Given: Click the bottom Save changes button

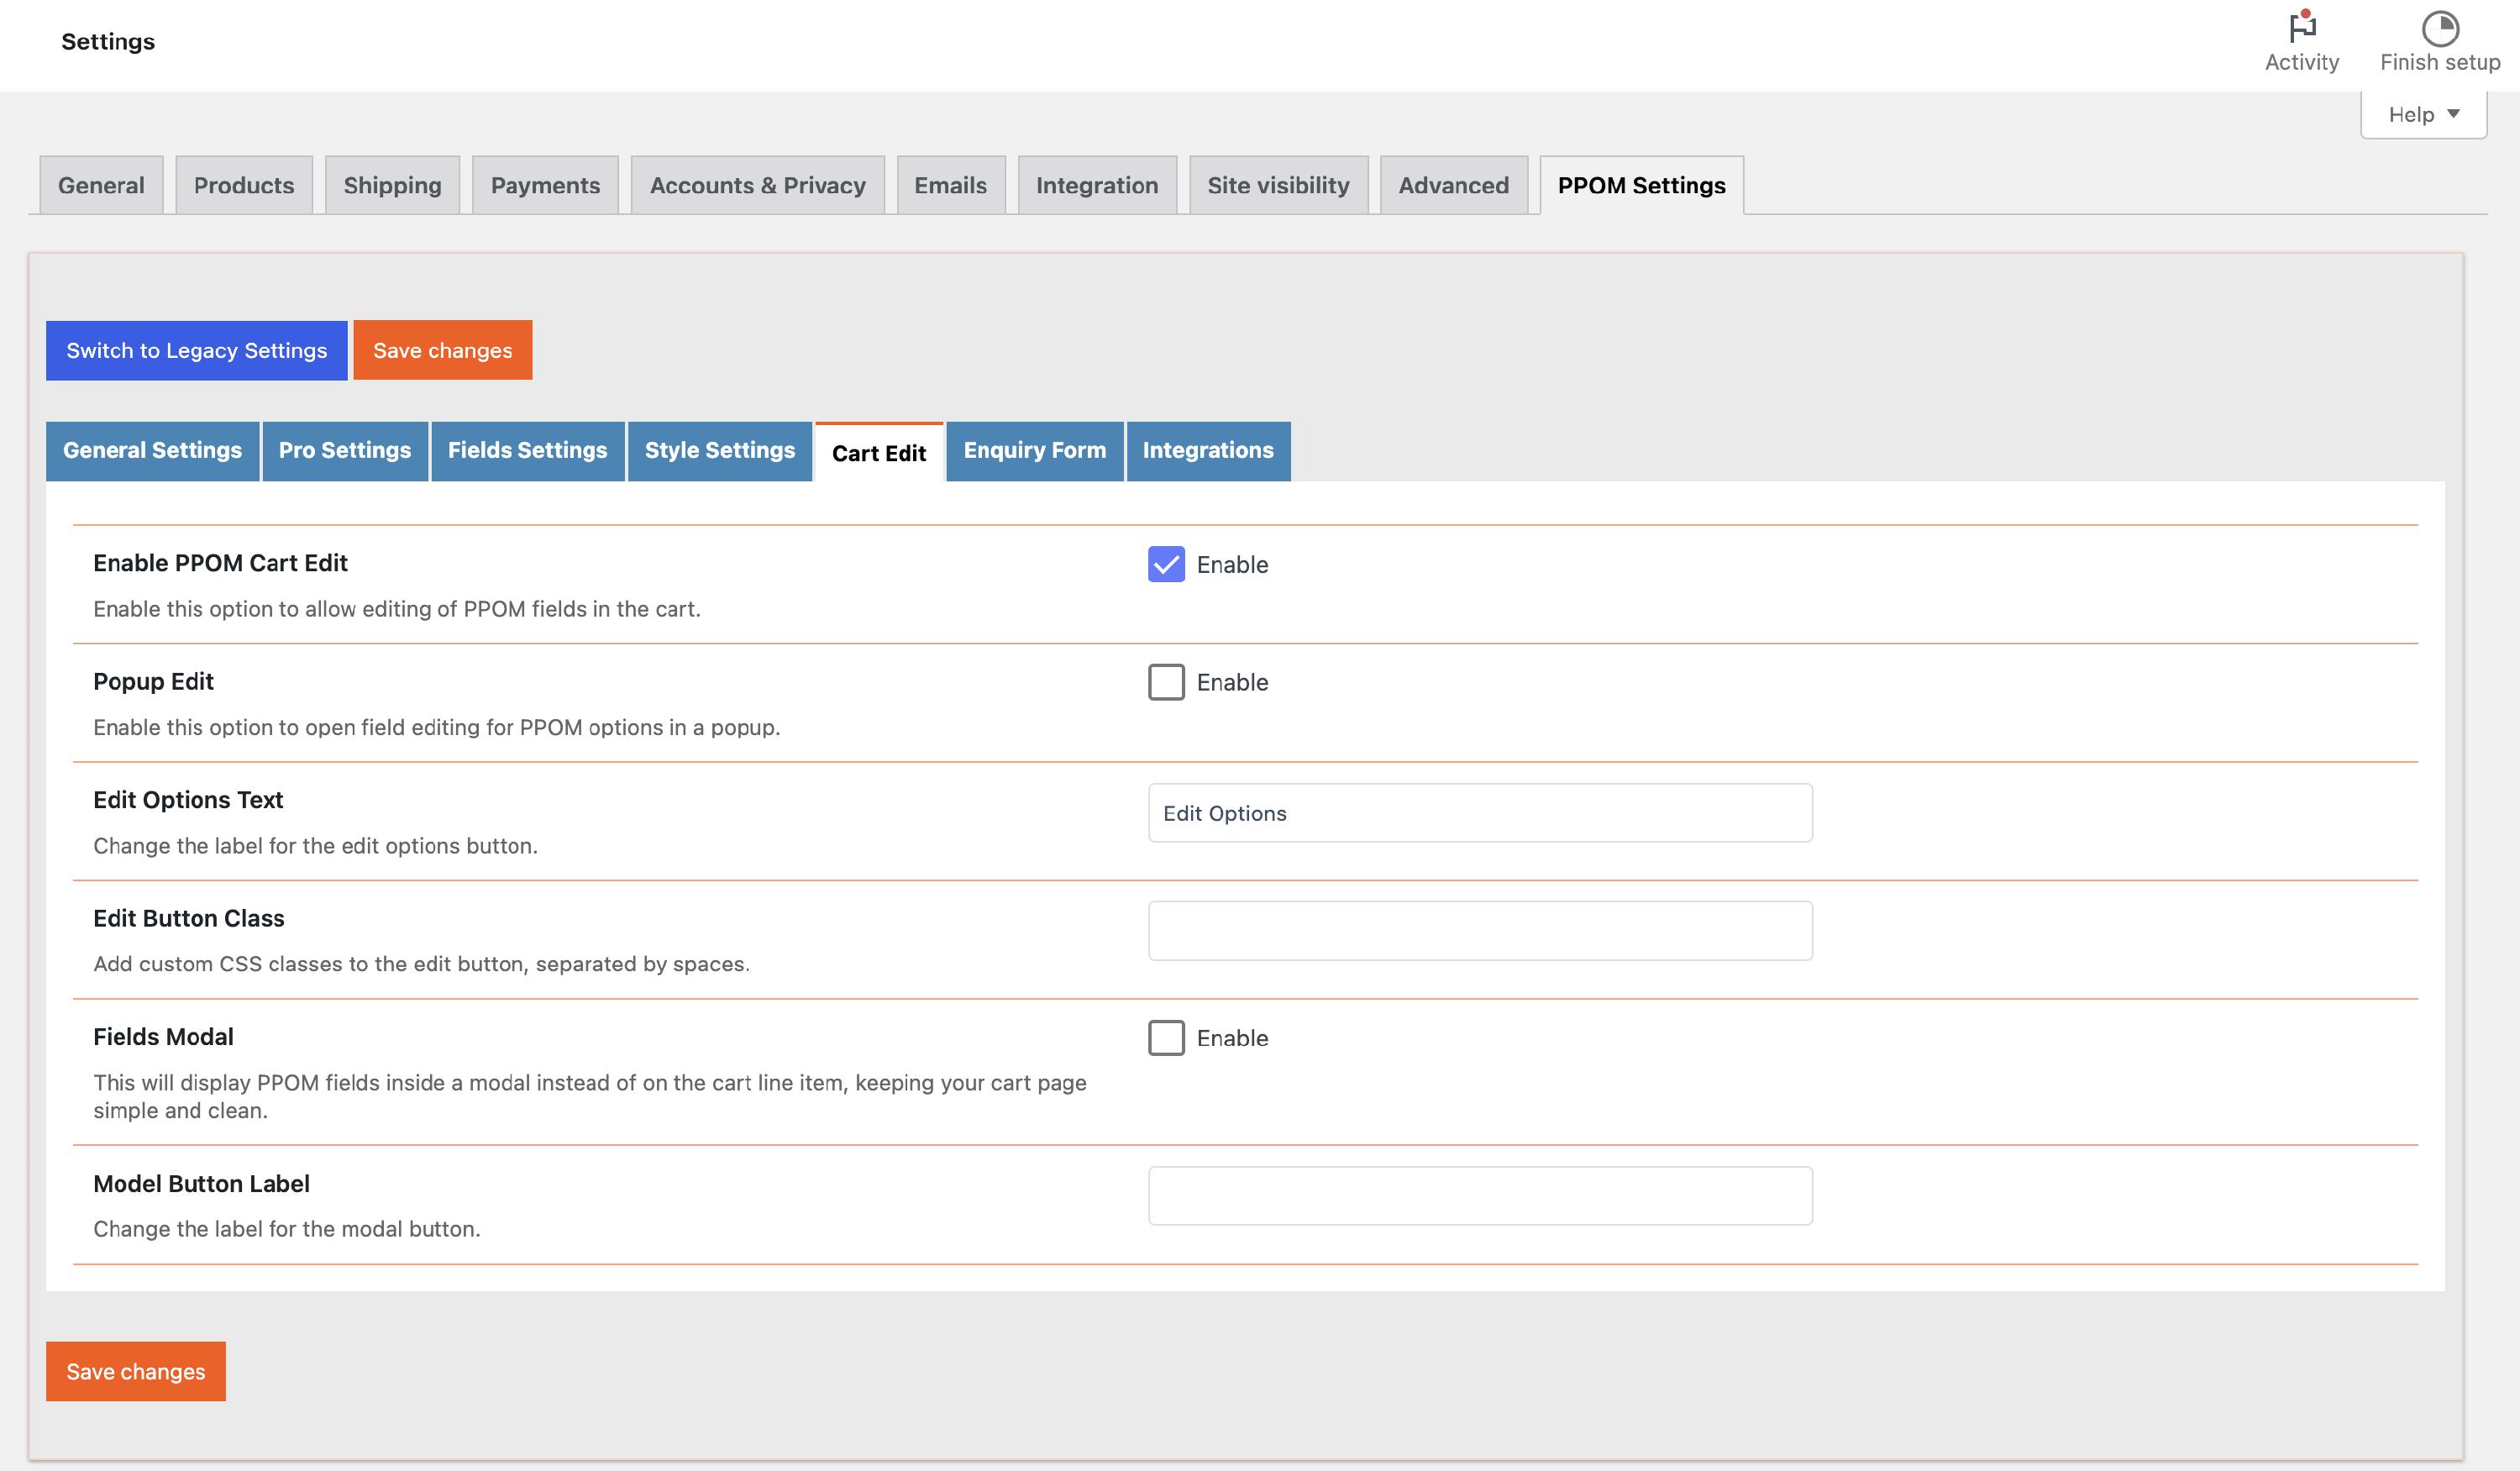Looking at the screenshot, I should pyautogui.click(x=135, y=1371).
